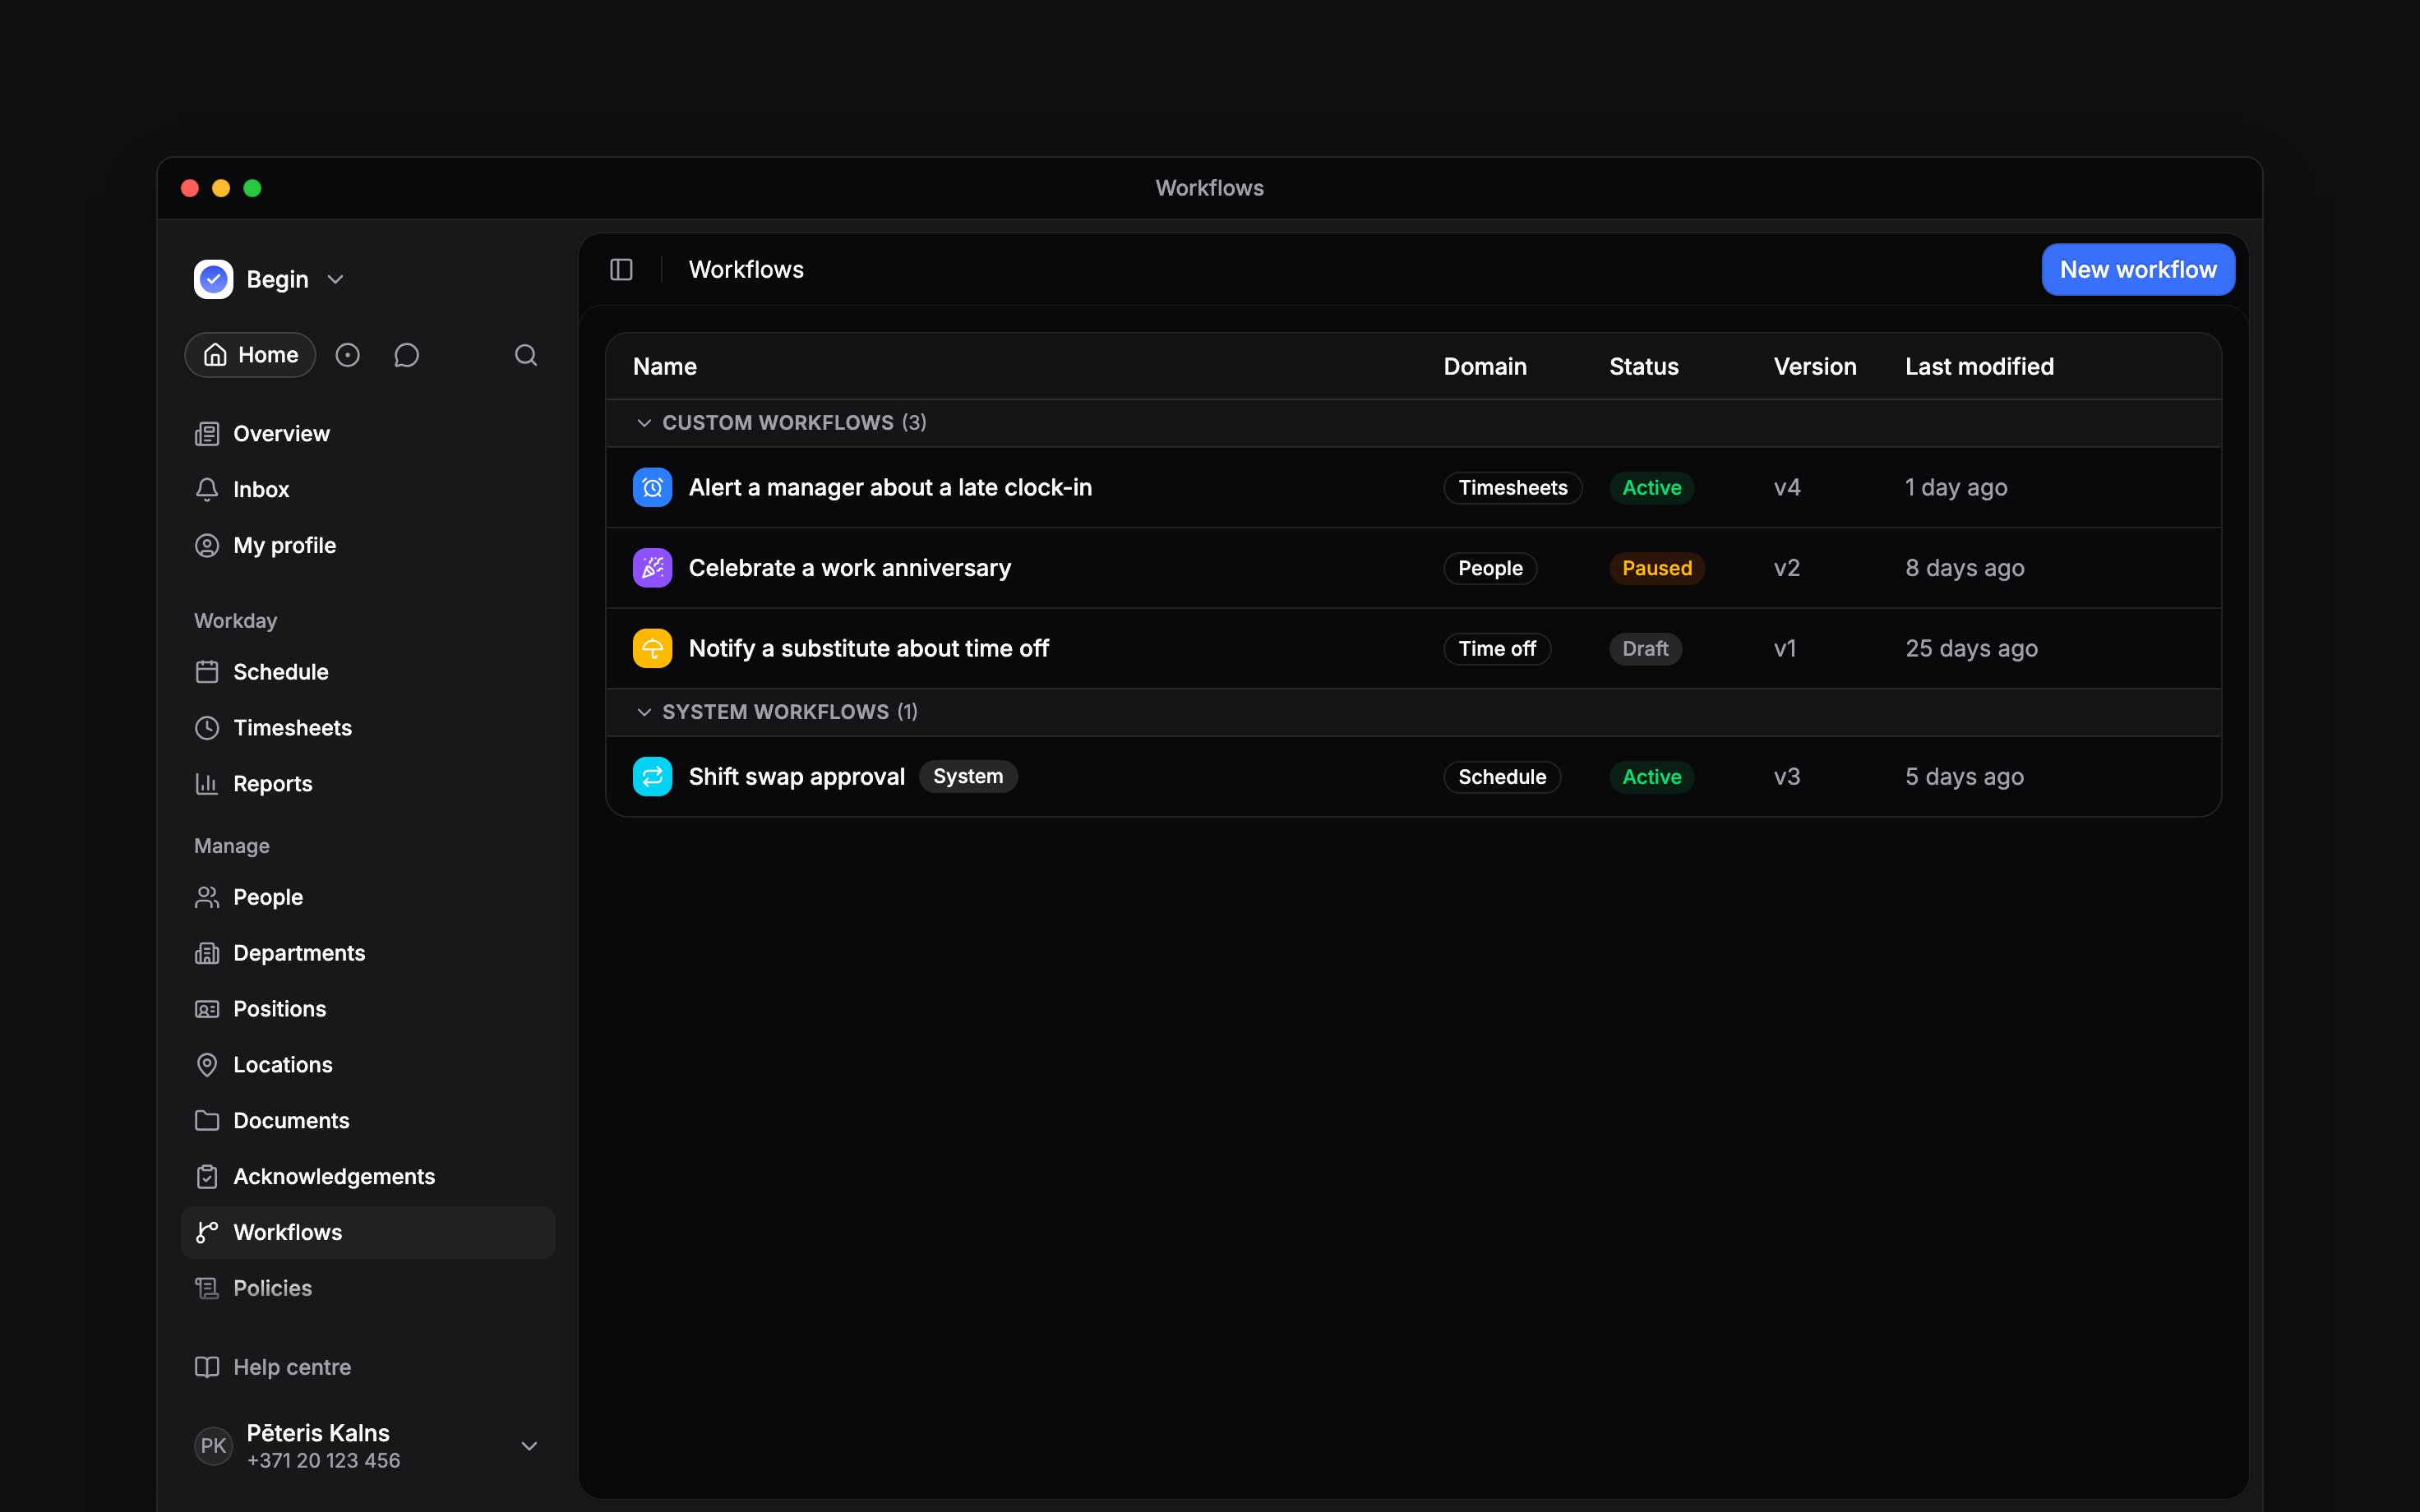
Task: Select Workflows in the sidebar
Action: 368,1233
